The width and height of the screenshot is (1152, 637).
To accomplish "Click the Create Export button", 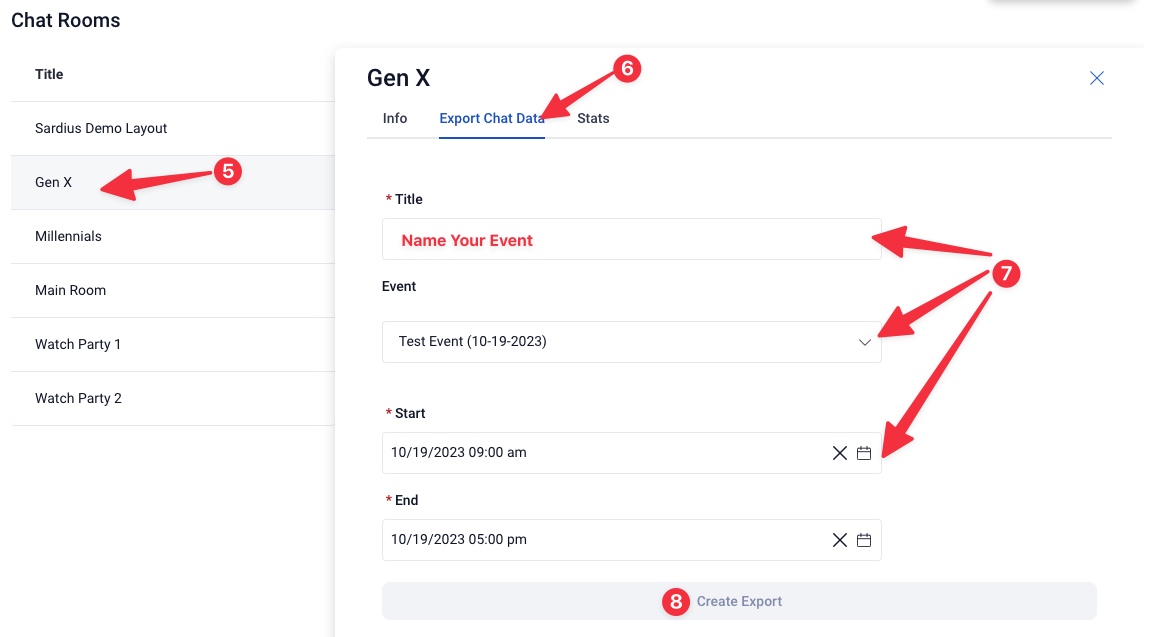I will click(738, 601).
